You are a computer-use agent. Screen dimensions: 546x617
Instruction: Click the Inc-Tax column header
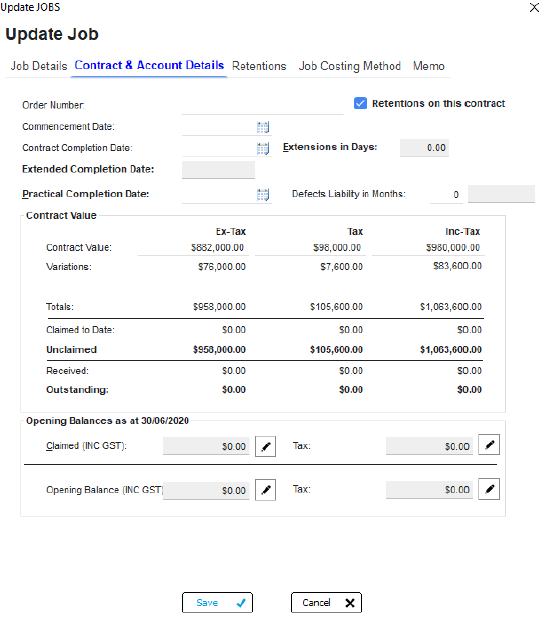point(463,232)
